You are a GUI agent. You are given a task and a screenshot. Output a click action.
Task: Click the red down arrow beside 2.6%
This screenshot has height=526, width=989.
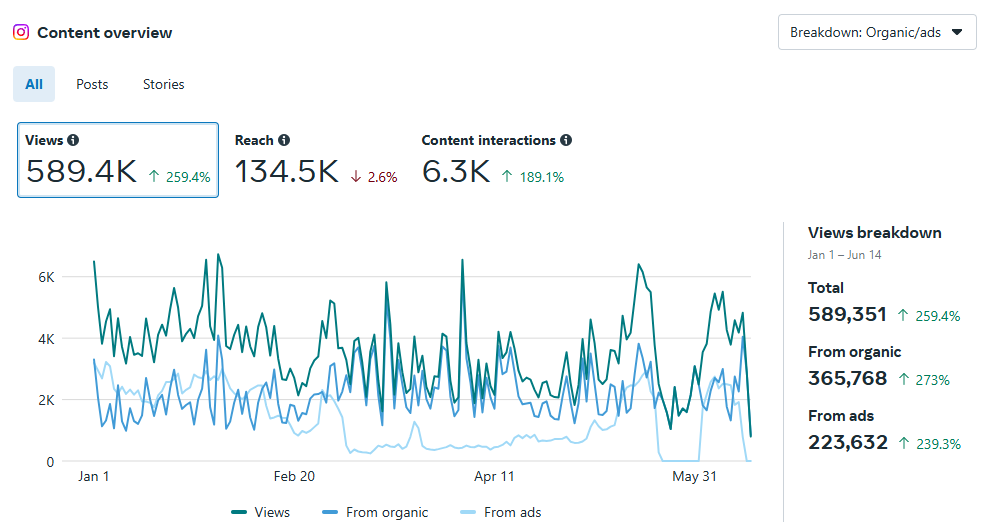click(356, 177)
